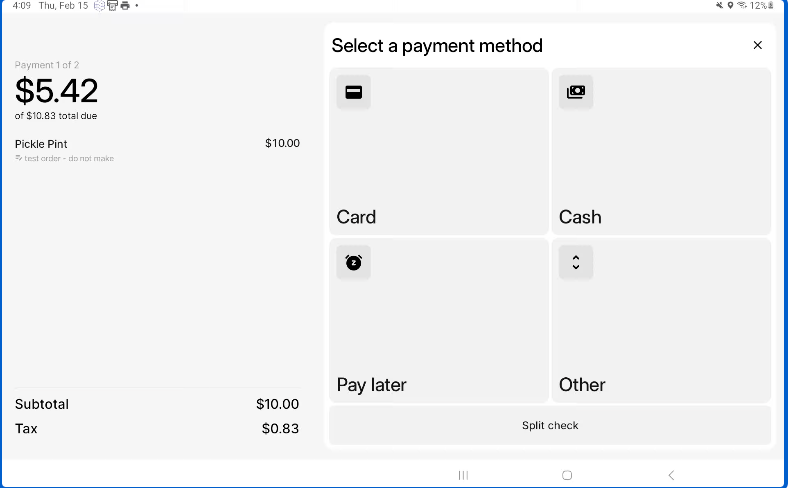Tap the cash banknote icon
This screenshot has height=488, width=788.
click(575, 93)
